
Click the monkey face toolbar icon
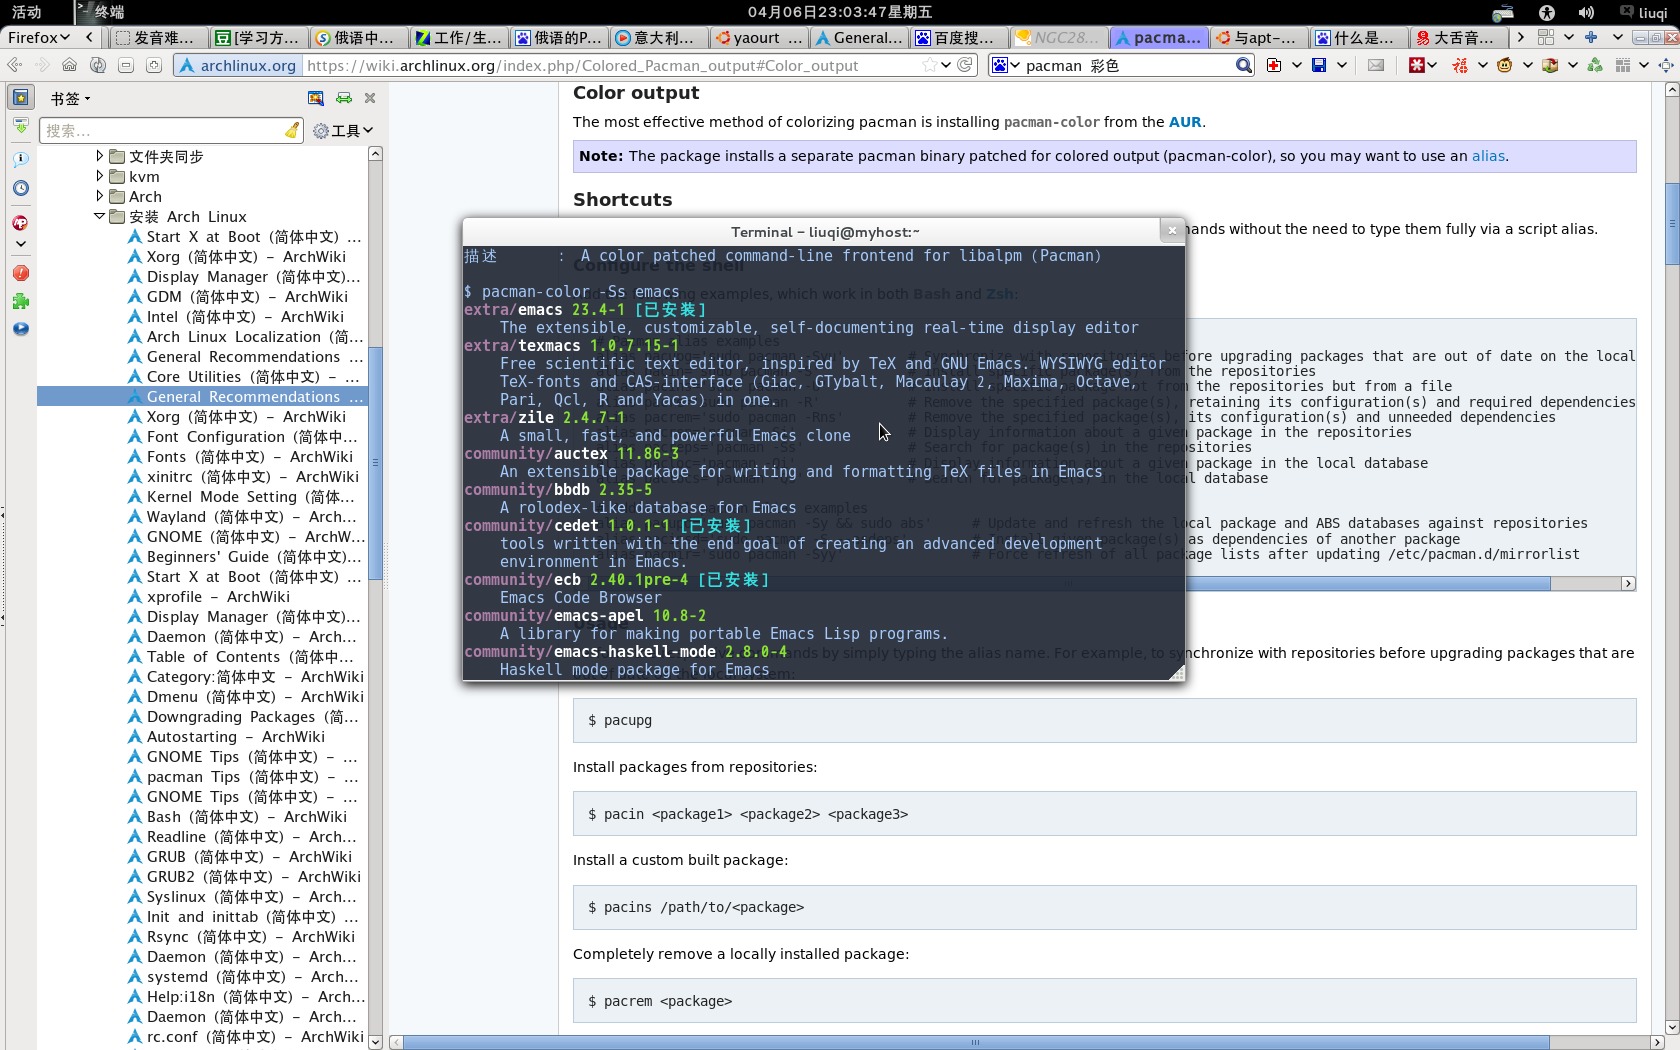pyautogui.click(x=1504, y=65)
